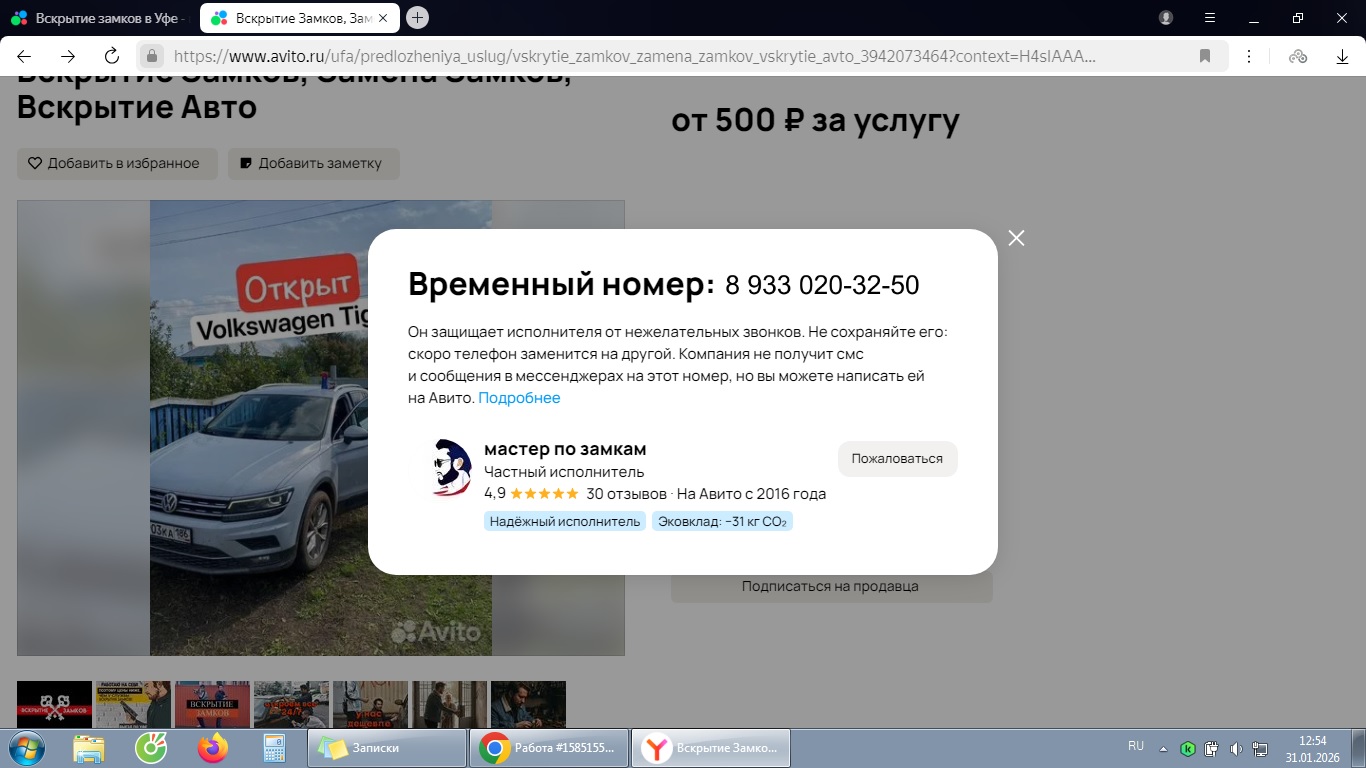The image size is (1366, 768).
Task: Bookmark this page with the bookmark icon
Action: click(1205, 56)
